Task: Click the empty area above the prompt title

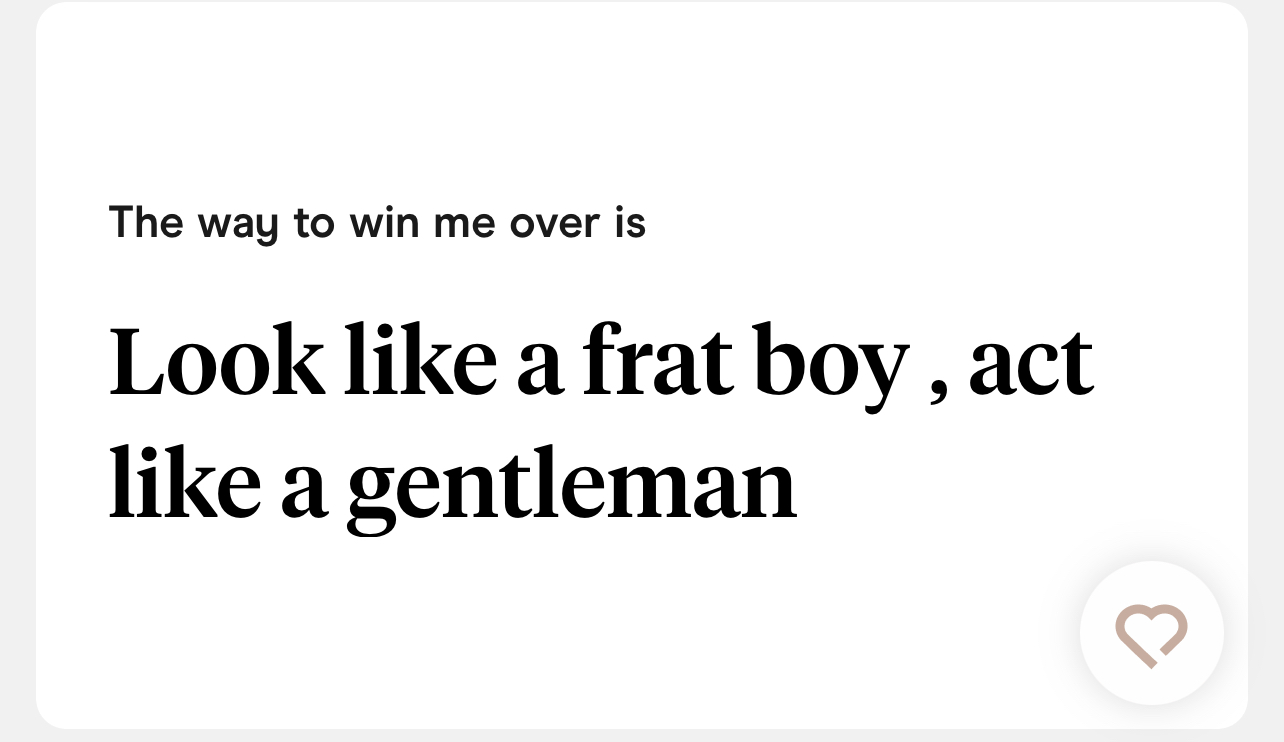Action: coord(640,100)
